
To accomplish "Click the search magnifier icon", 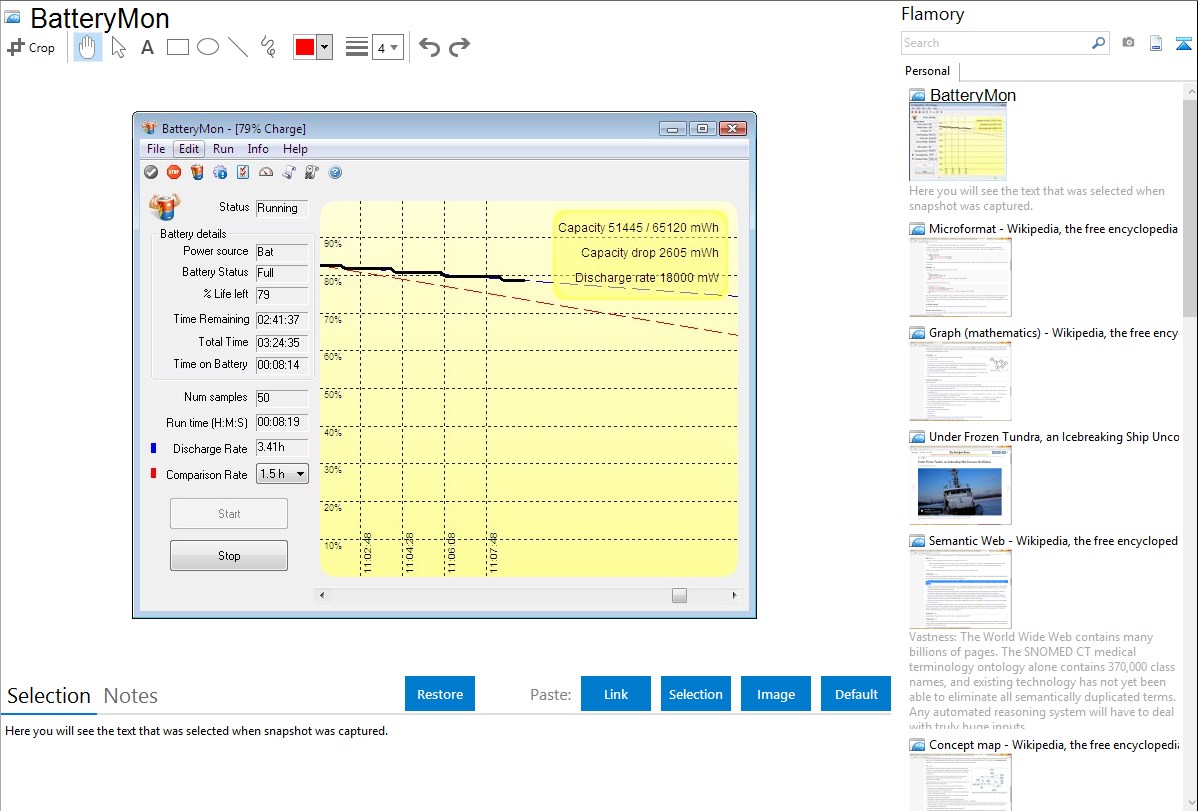I will pyautogui.click(x=1098, y=43).
